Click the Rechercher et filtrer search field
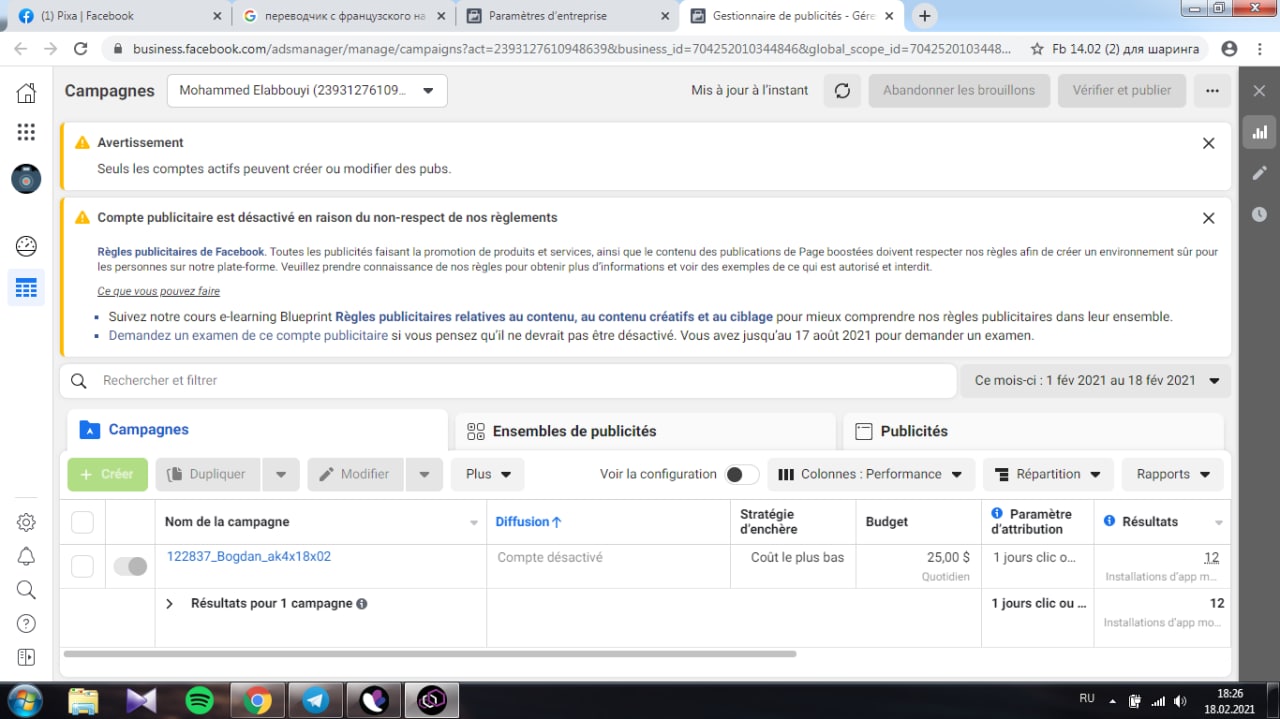The width and height of the screenshot is (1280, 719). click(509, 380)
